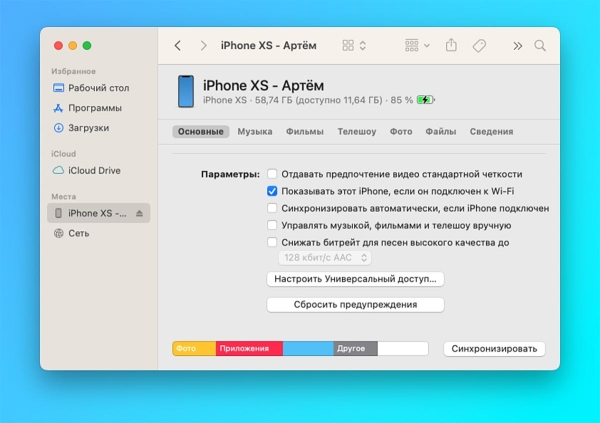The image size is (600, 423).
Task: Open Загрузки folder in the sidebar
Action: (88, 128)
